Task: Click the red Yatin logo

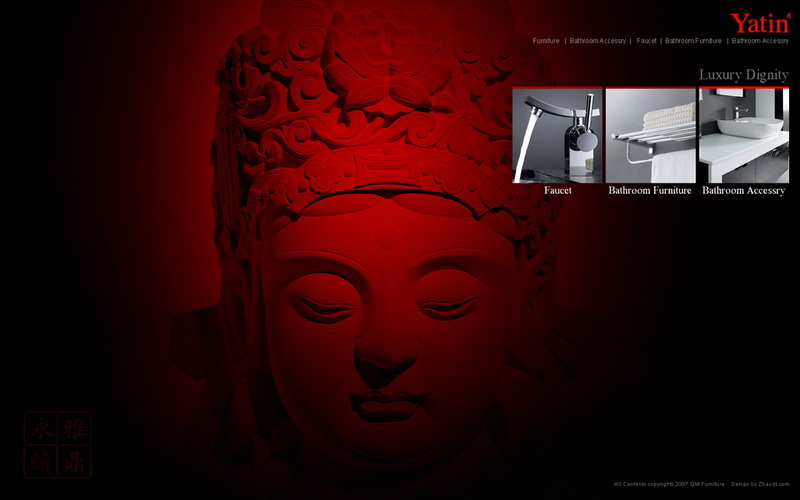Action: (x=757, y=23)
